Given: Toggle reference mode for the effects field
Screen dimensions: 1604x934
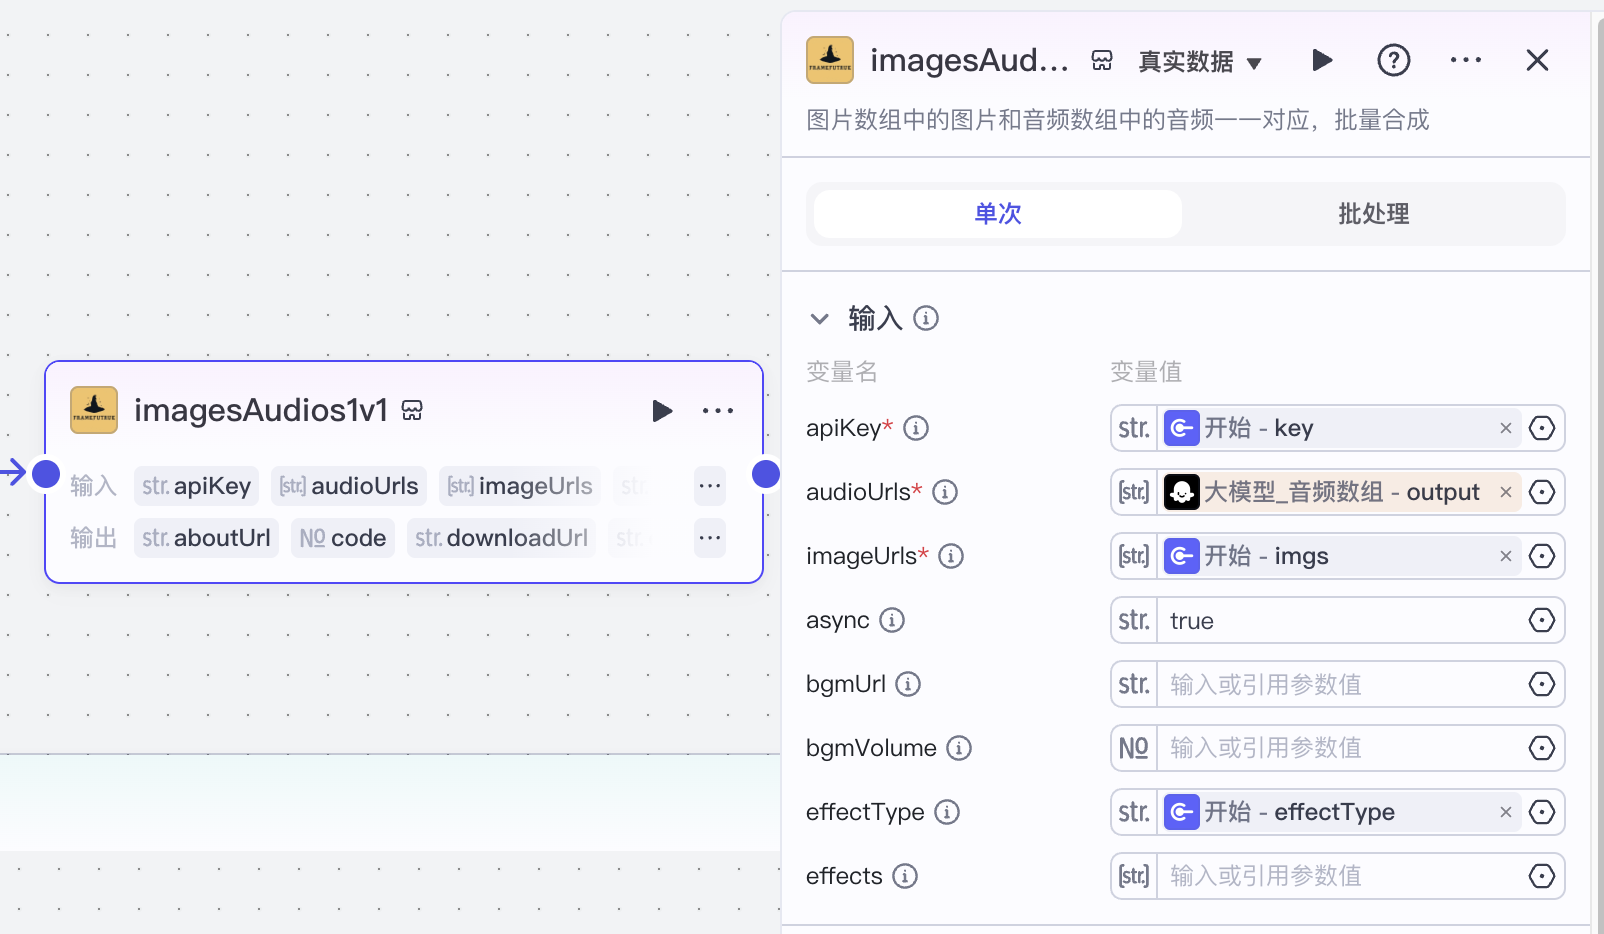Looking at the screenshot, I should [1541, 876].
